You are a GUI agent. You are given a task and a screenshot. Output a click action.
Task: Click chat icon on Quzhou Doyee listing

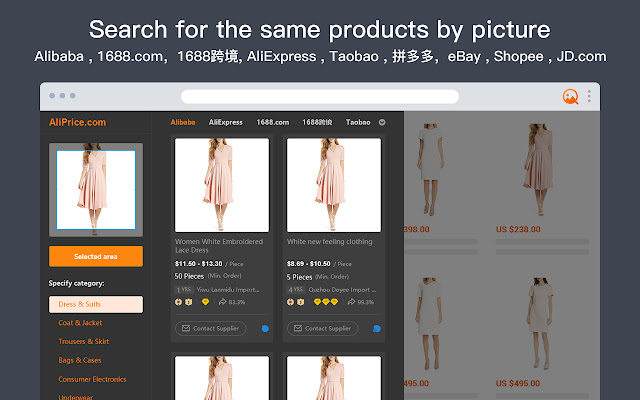coord(377,329)
